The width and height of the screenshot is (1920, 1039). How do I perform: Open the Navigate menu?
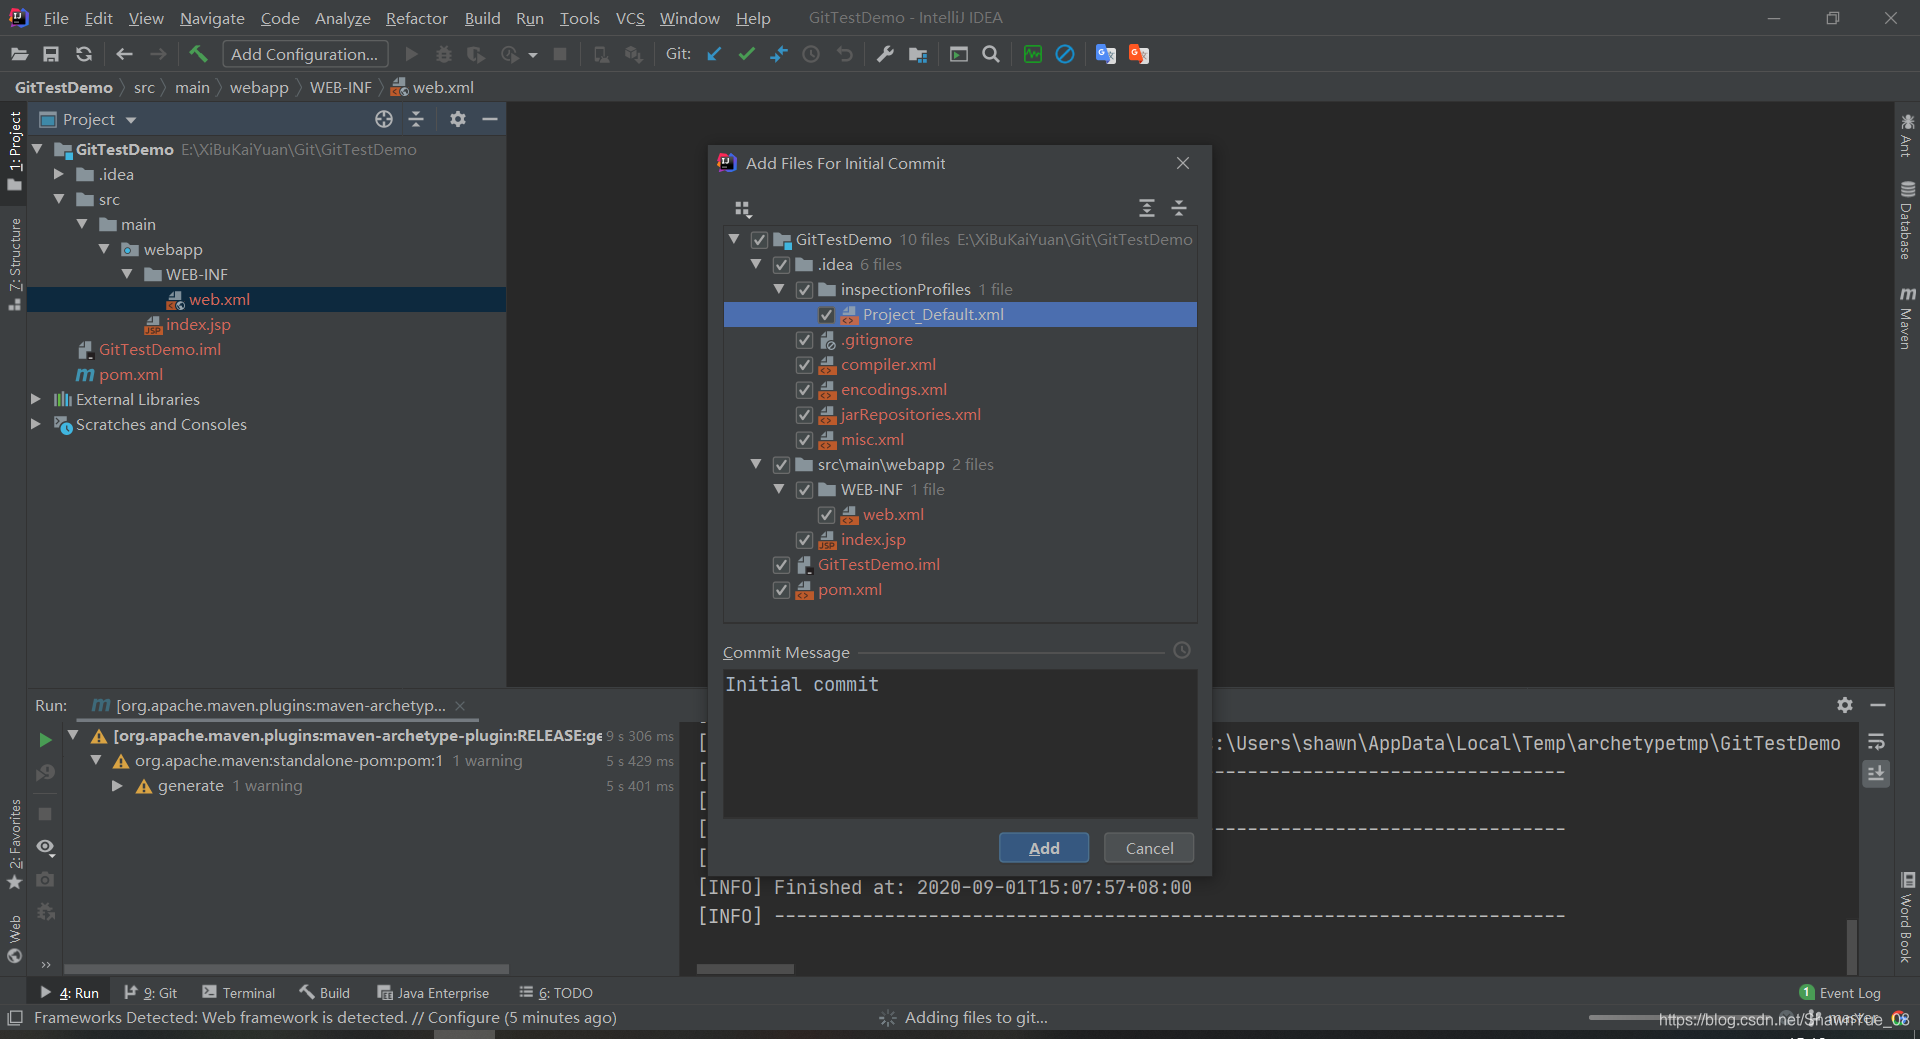pyautogui.click(x=212, y=18)
